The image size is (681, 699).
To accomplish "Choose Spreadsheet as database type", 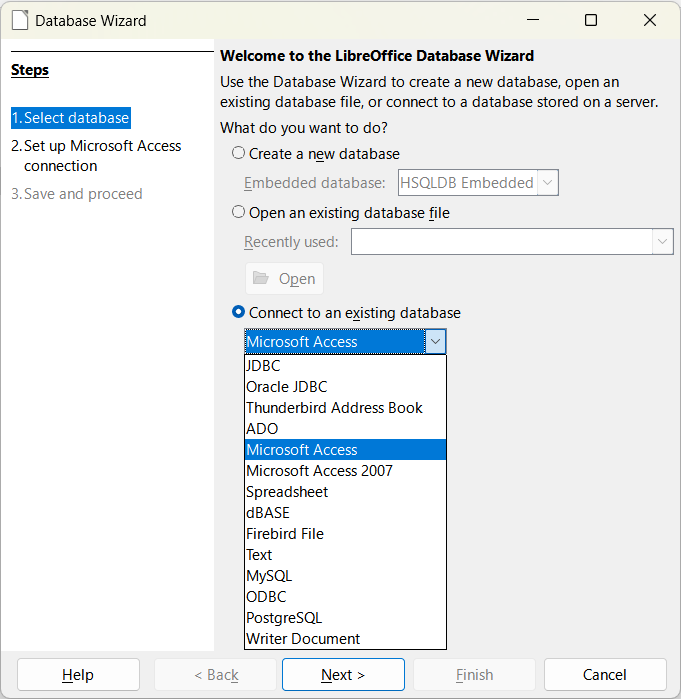I will click(x=345, y=492).
